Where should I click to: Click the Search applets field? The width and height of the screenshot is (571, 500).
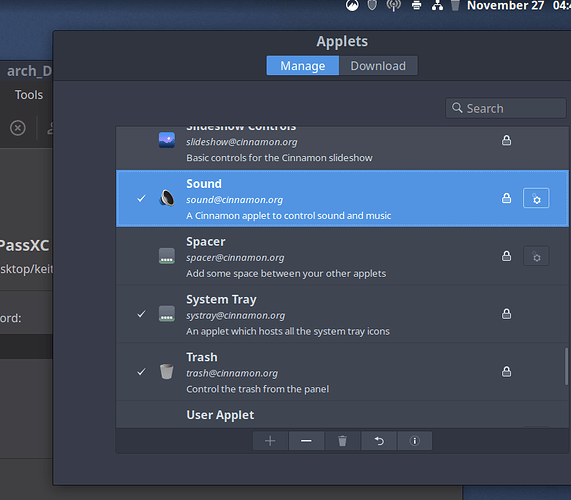506,108
